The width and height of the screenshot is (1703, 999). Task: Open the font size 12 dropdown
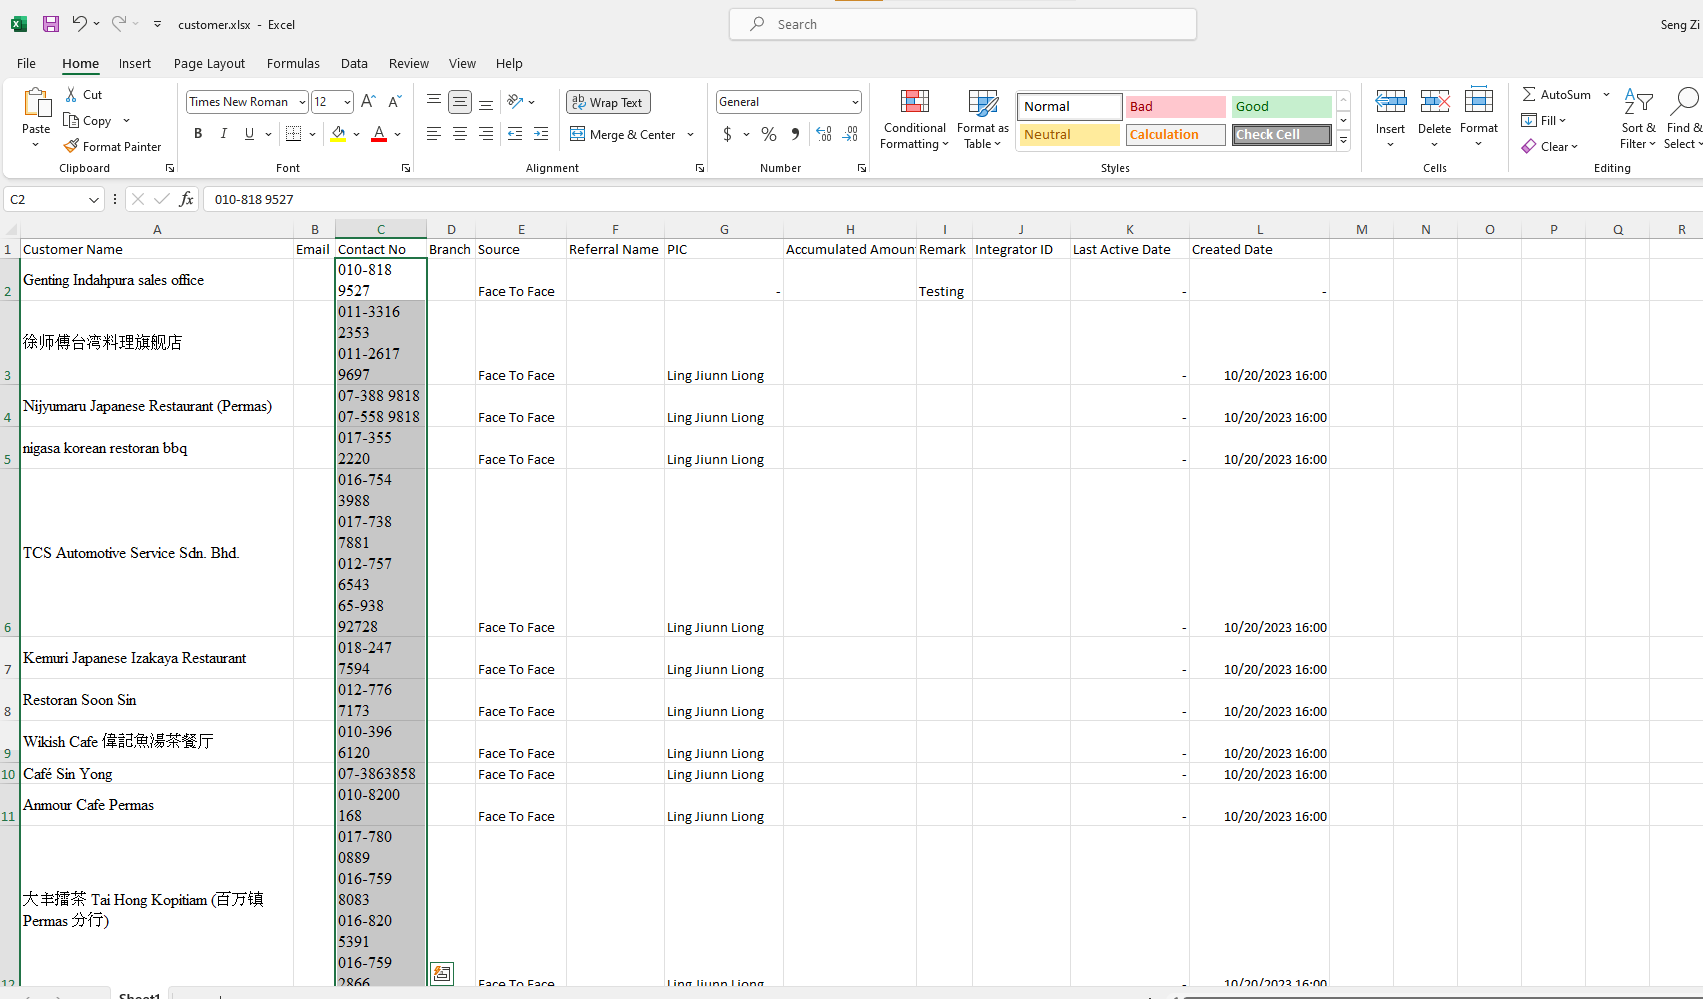tap(347, 102)
